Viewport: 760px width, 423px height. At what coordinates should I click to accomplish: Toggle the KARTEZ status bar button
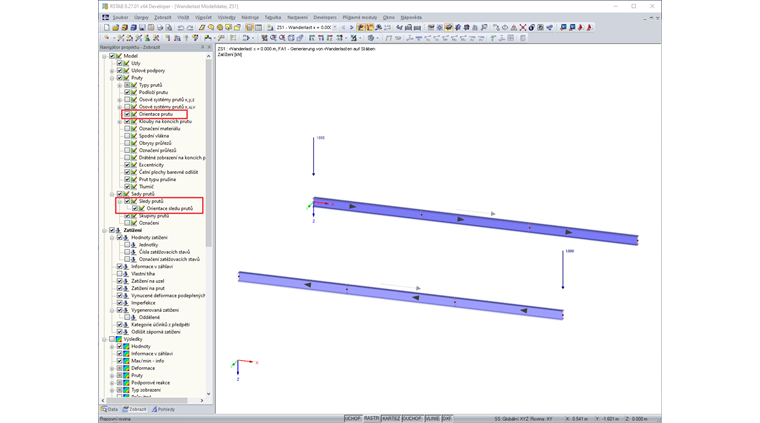coord(391,419)
